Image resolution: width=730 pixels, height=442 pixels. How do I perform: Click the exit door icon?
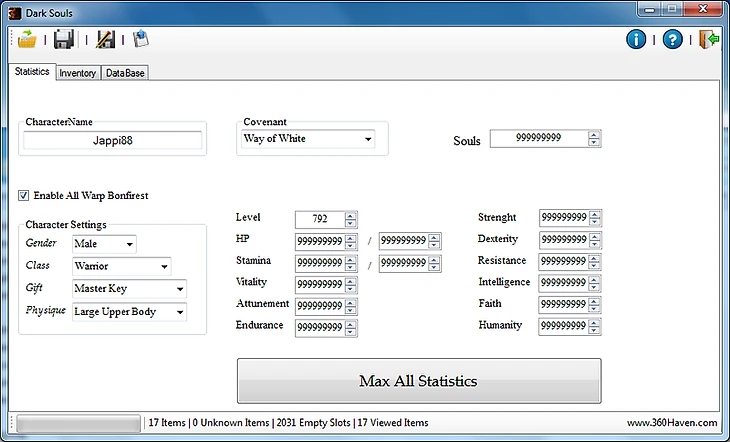coord(709,40)
